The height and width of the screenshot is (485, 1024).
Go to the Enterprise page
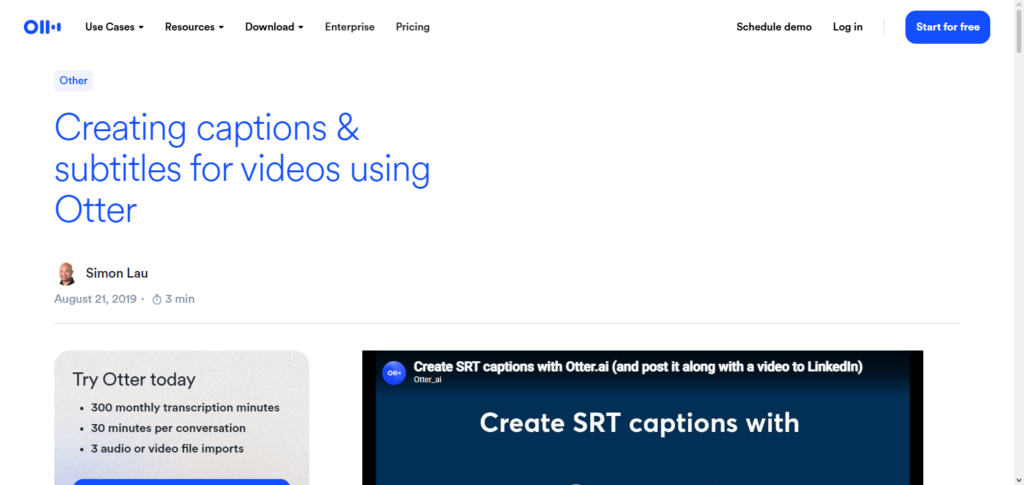tap(349, 27)
